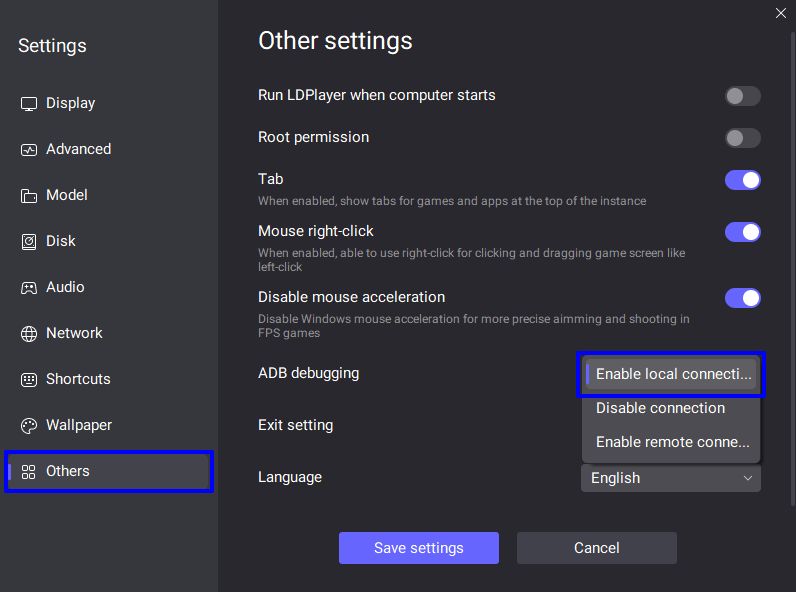796x592 pixels.
Task: Choose Disable connection from ADB list
Action: click(671, 408)
